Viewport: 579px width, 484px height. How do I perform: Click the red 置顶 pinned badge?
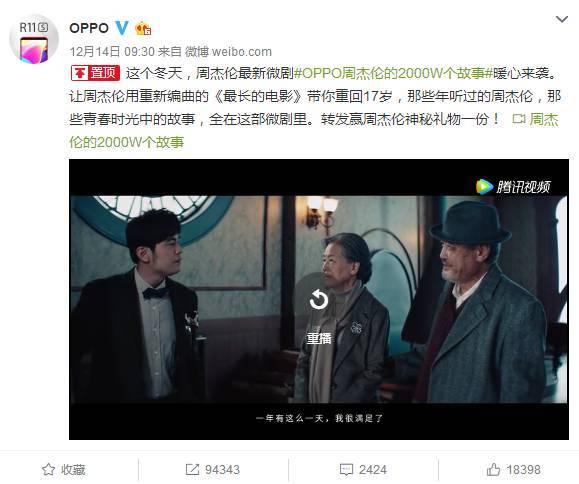[96, 73]
